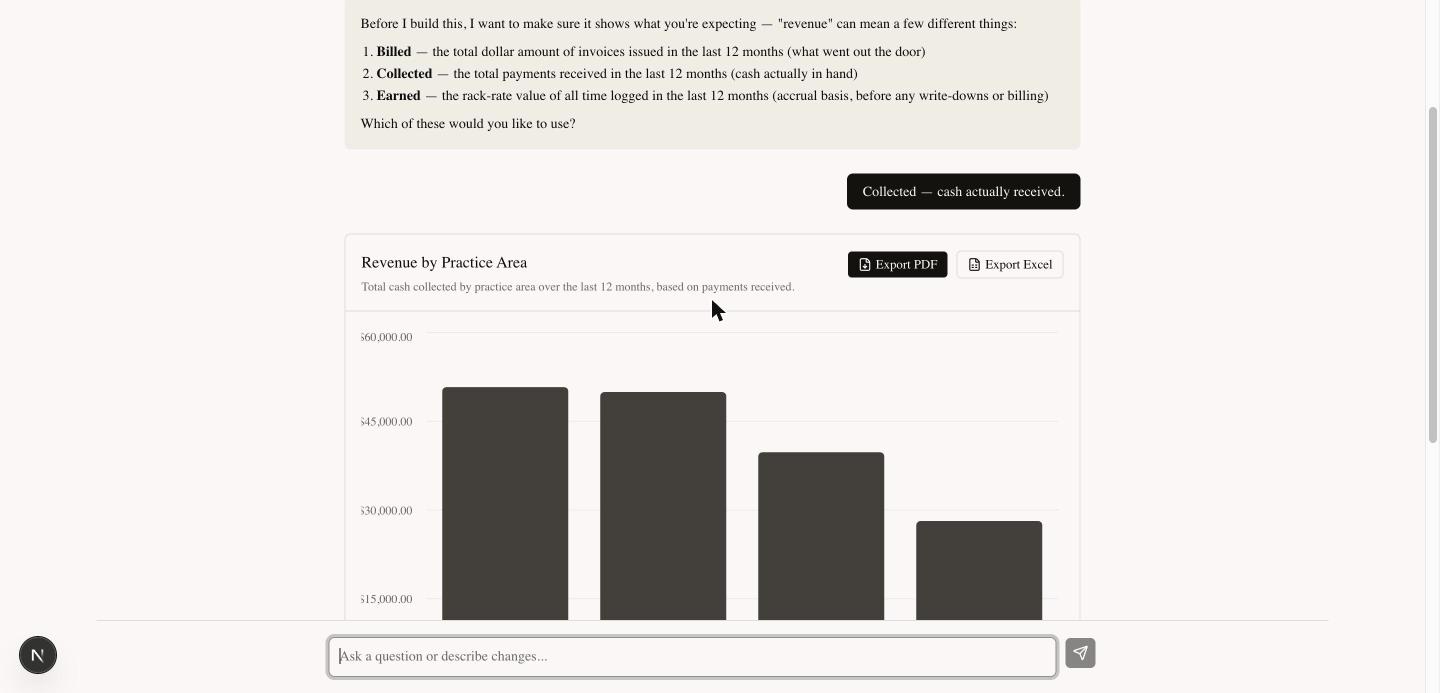The image size is (1440, 693).
Task: Click the bold 'Billed' option text
Action: tap(393, 52)
